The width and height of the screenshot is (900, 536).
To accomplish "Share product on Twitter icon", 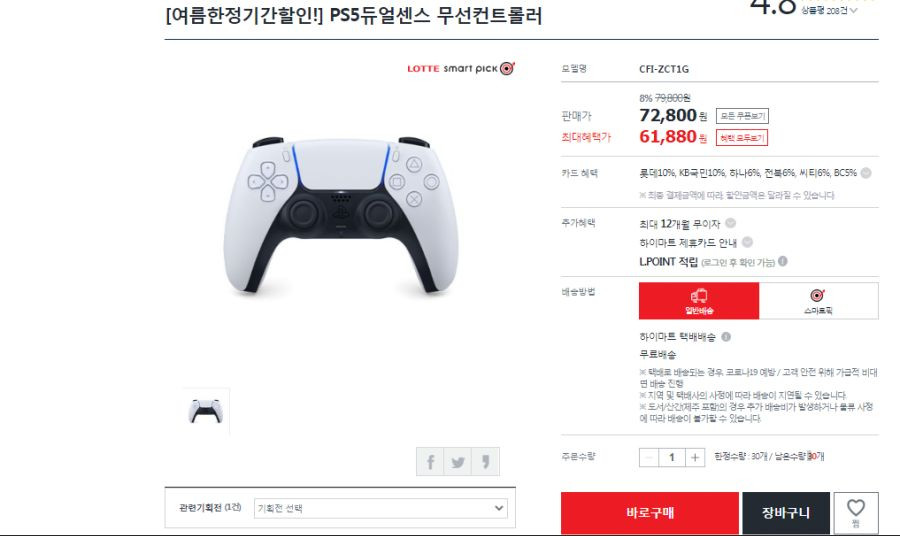I will pyautogui.click(x=457, y=461).
